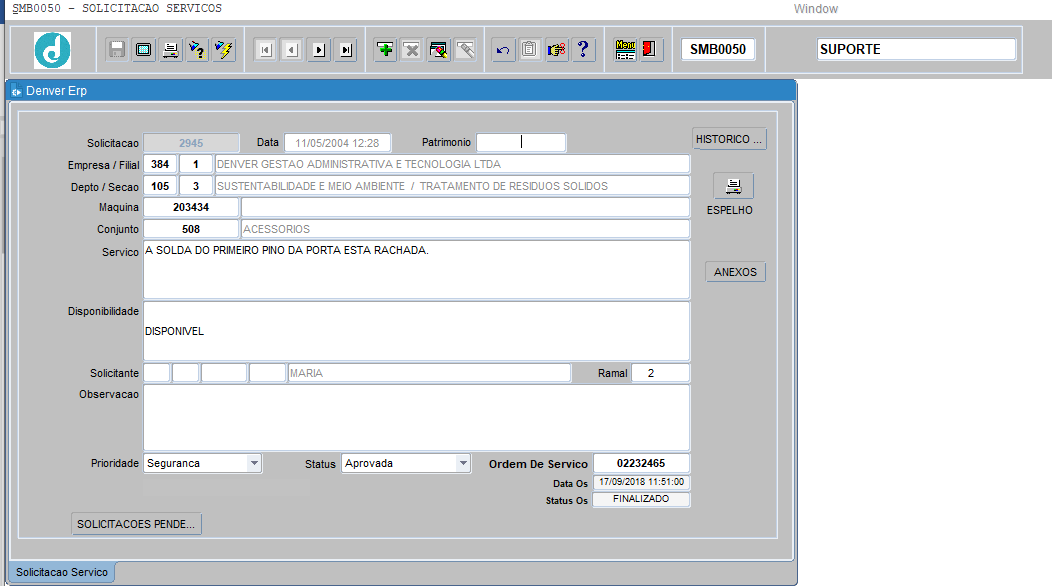Click the Enter Query question-mark flashlight icon
The width and height of the screenshot is (1052, 586).
coord(197,50)
